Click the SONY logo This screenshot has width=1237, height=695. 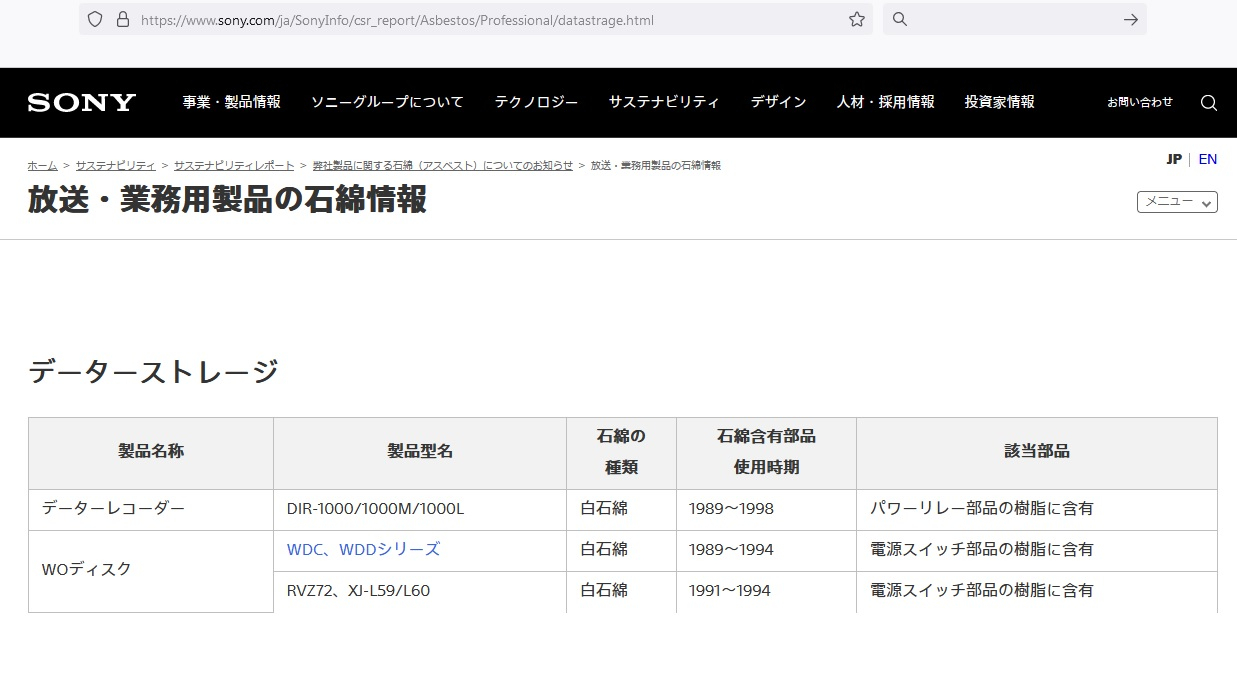(82, 103)
